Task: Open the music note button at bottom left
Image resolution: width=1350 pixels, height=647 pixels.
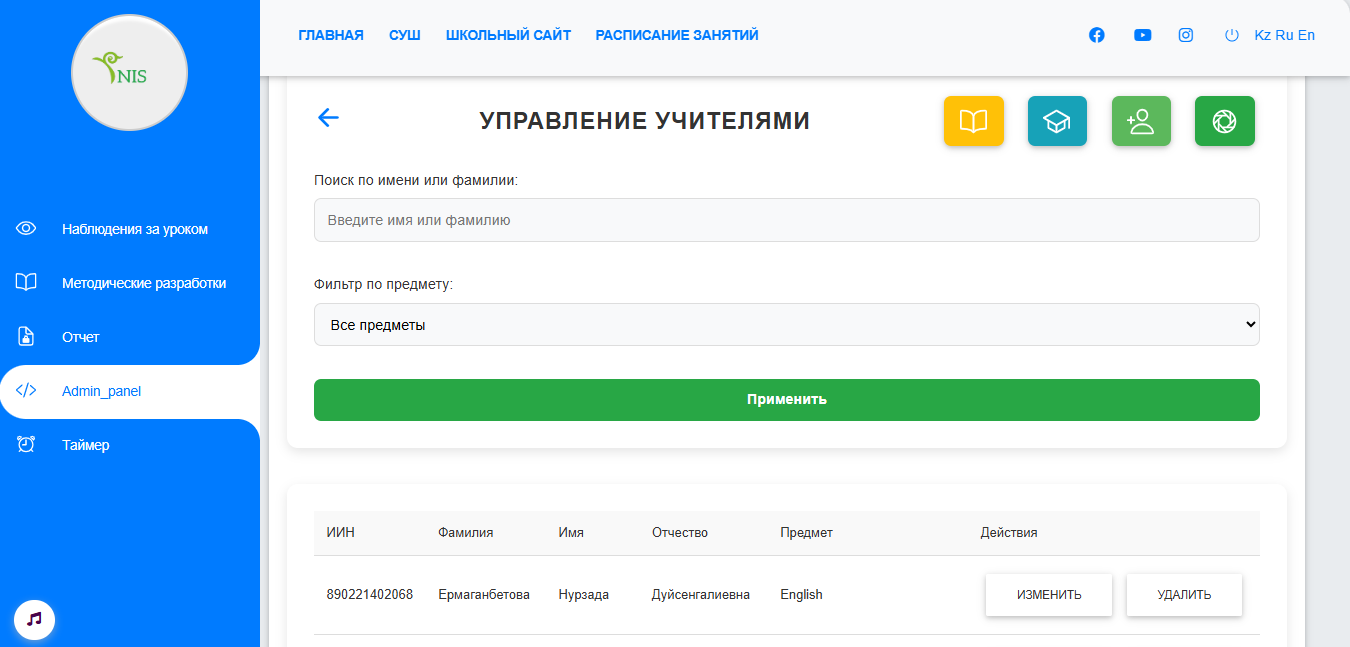Action: tap(34, 619)
